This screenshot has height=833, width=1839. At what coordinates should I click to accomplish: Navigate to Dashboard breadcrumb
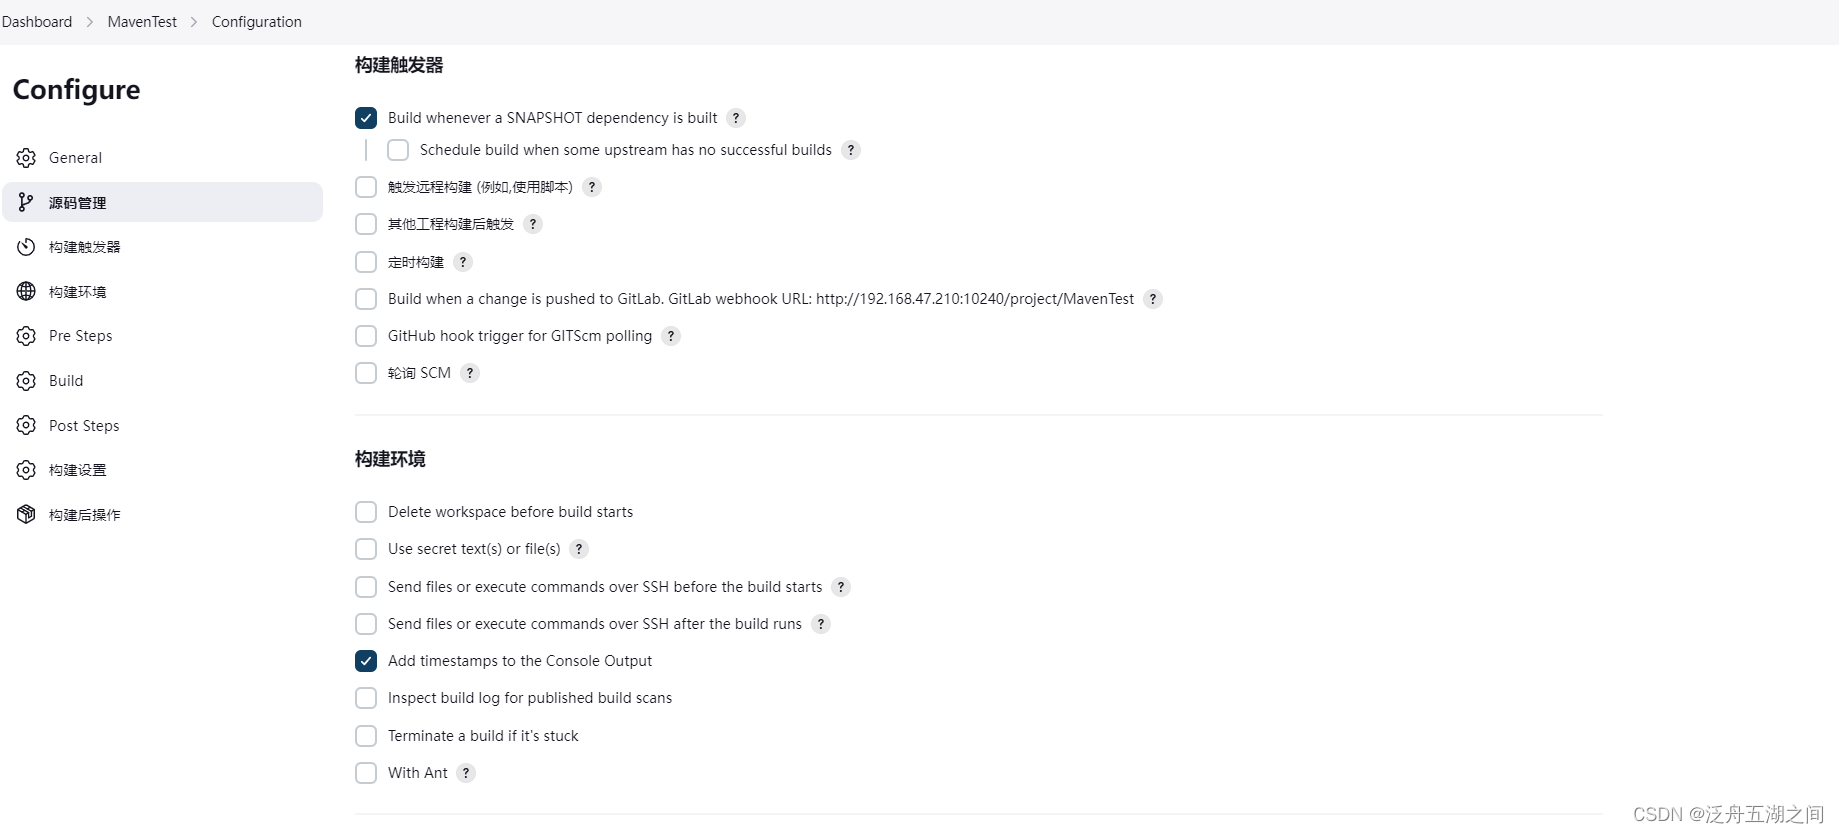pos(37,22)
